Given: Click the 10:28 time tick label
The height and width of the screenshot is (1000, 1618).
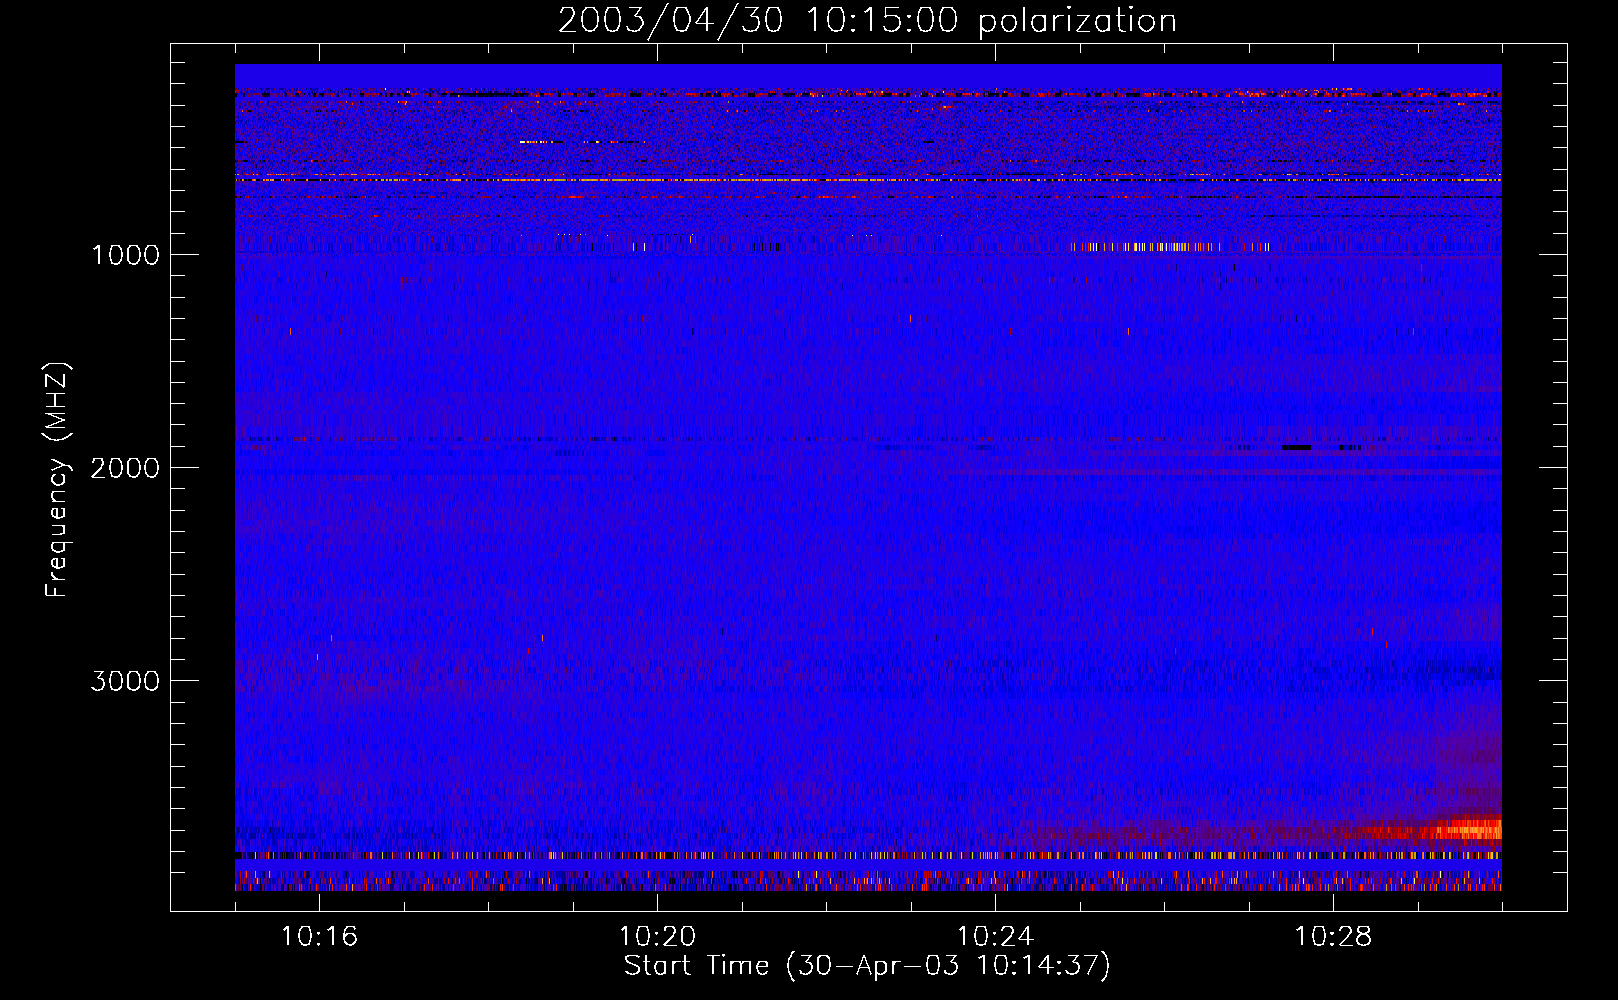Looking at the screenshot, I should tap(1333, 936).
